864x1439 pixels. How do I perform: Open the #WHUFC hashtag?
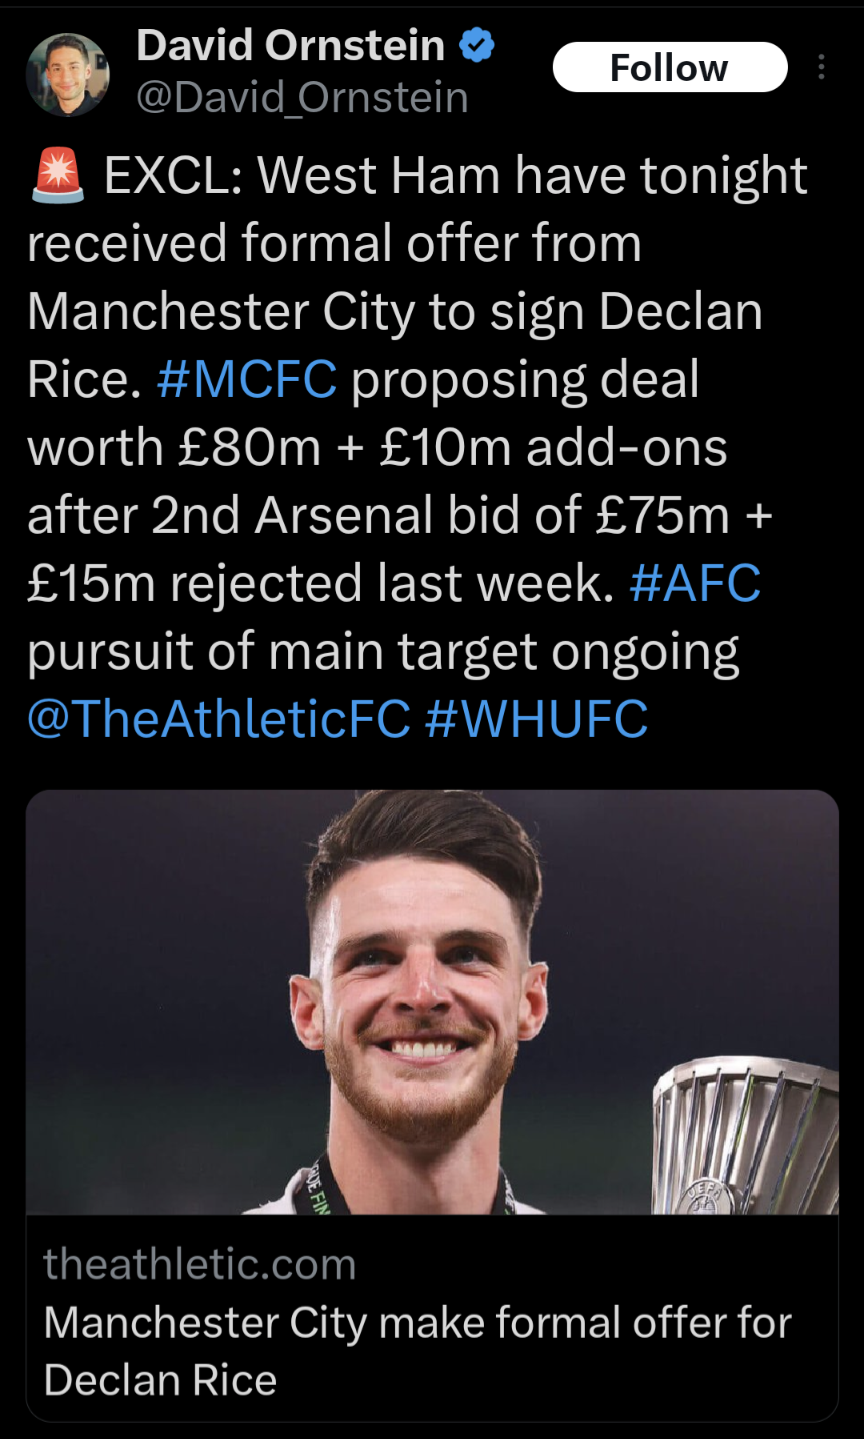(536, 719)
